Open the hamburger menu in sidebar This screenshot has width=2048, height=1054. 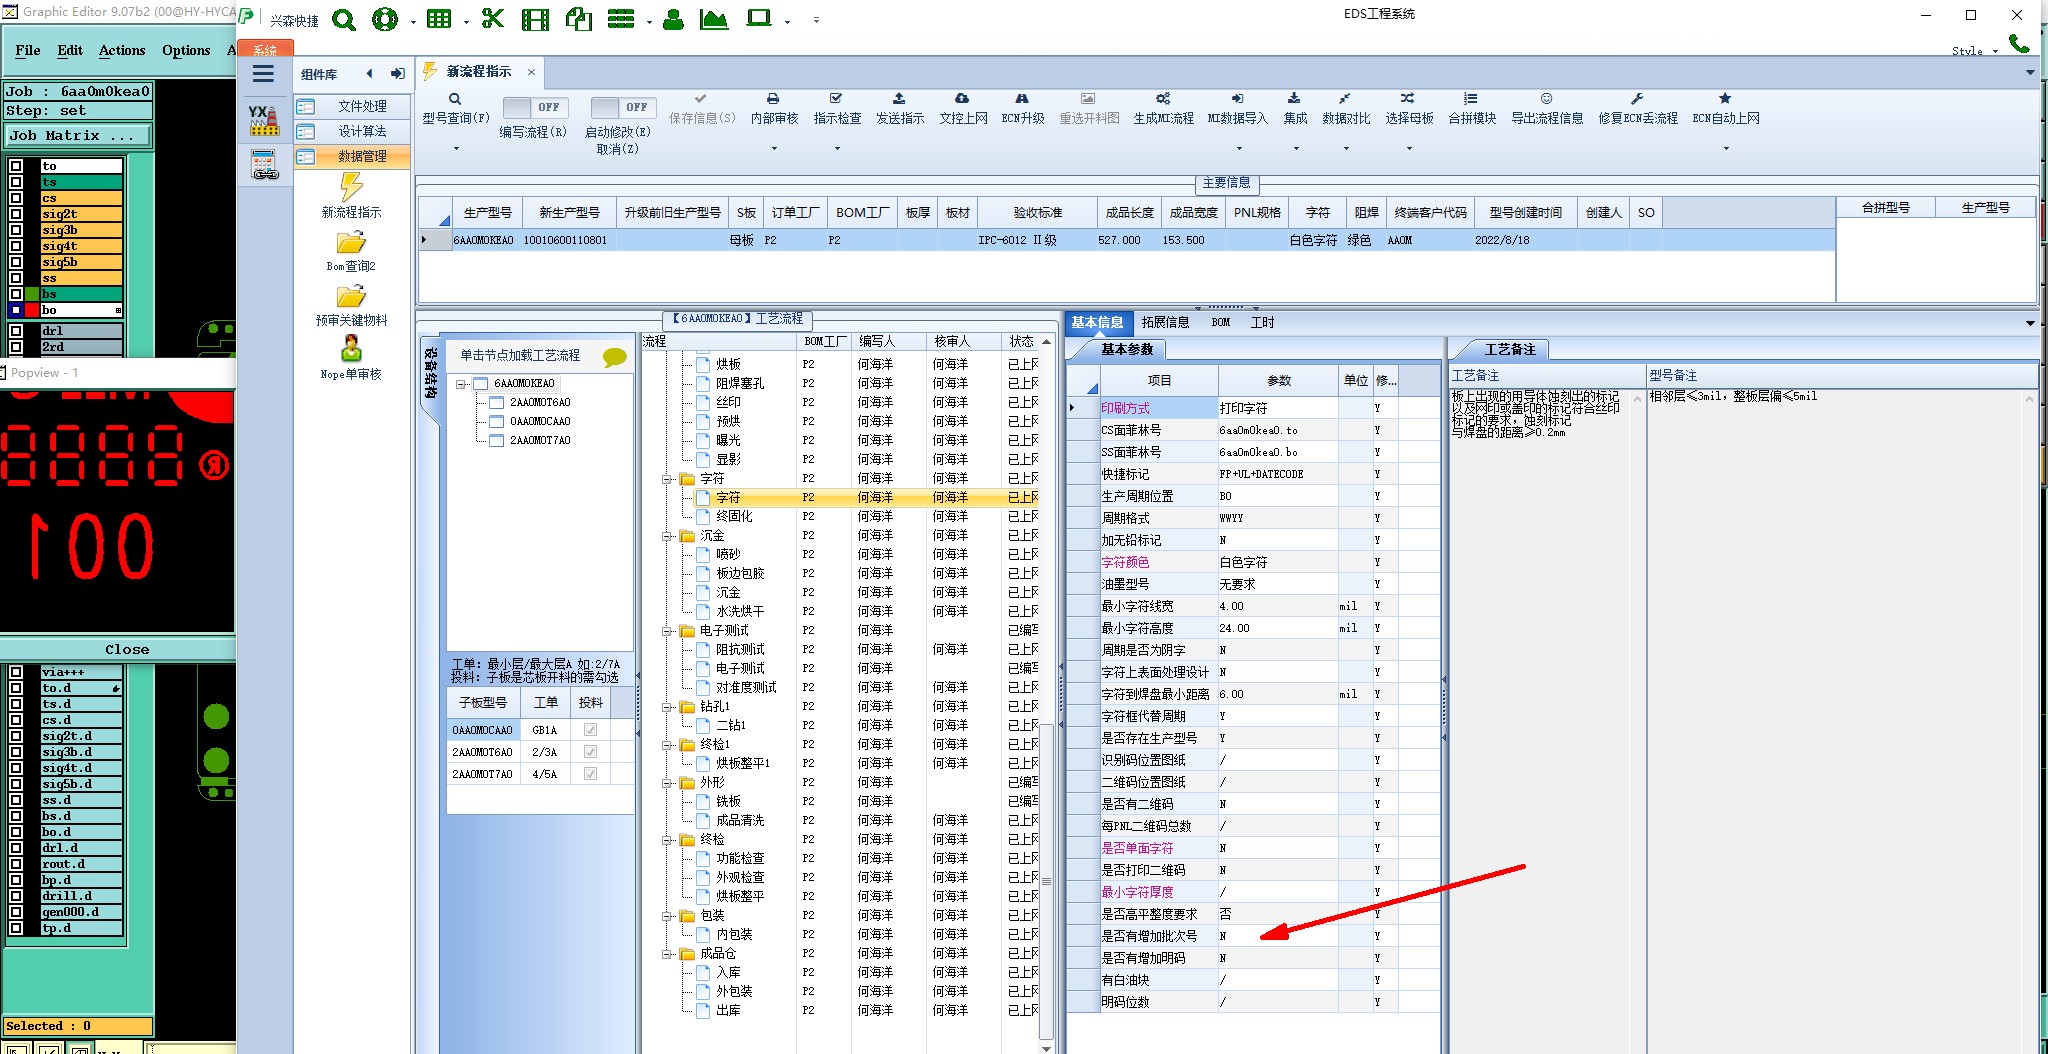[263, 73]
